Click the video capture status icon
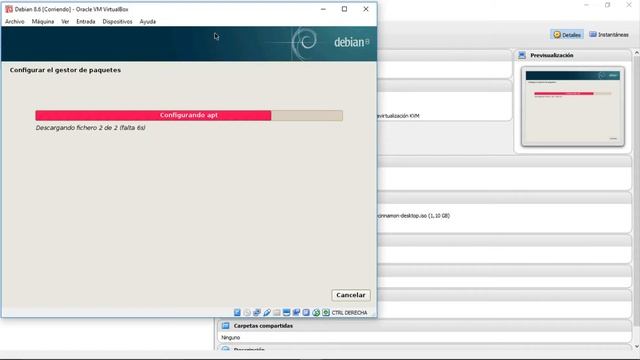Viewport: 640px width, 360px height. point(296,313)
